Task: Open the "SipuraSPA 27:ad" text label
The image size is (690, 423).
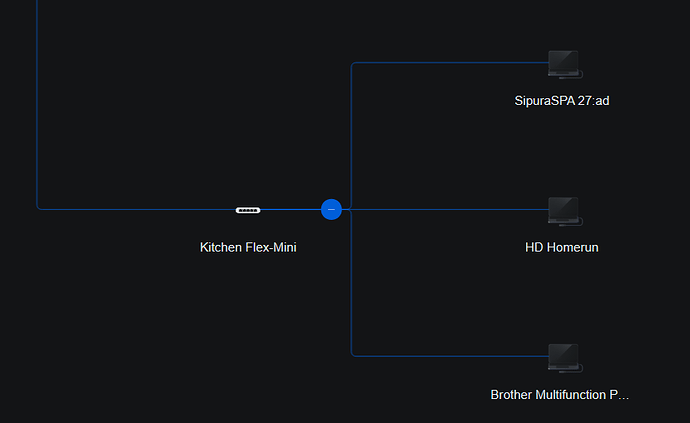Action: coord(562,100)
